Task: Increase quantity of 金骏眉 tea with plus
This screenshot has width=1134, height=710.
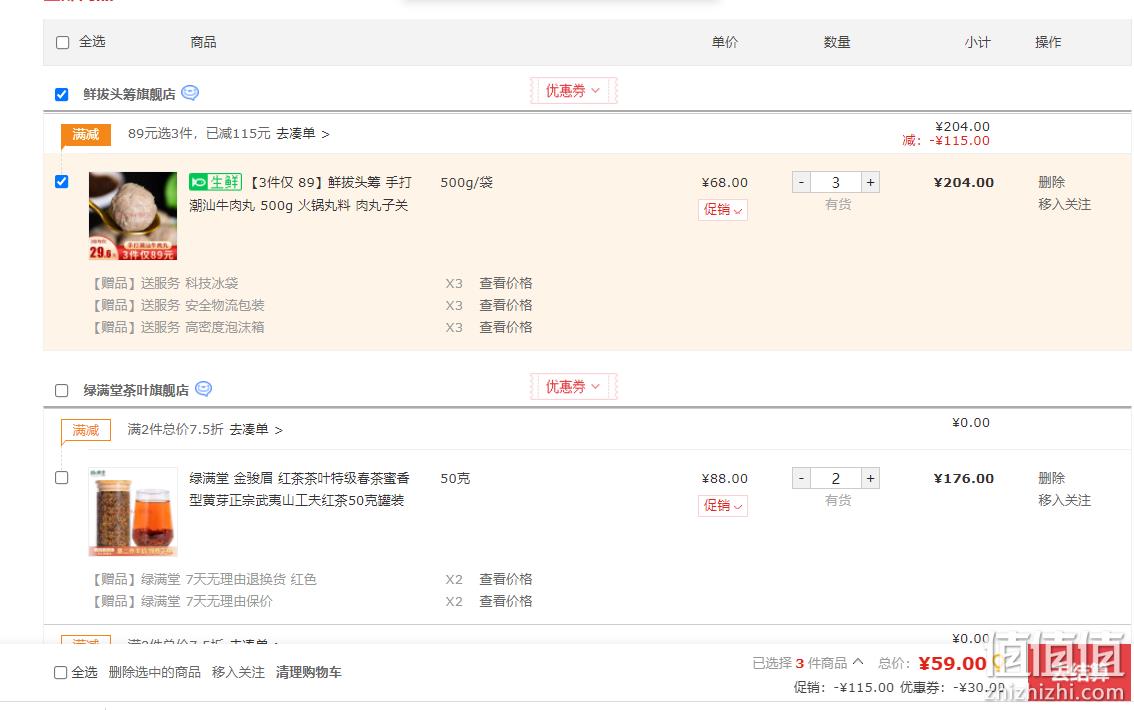Action: 870,479
